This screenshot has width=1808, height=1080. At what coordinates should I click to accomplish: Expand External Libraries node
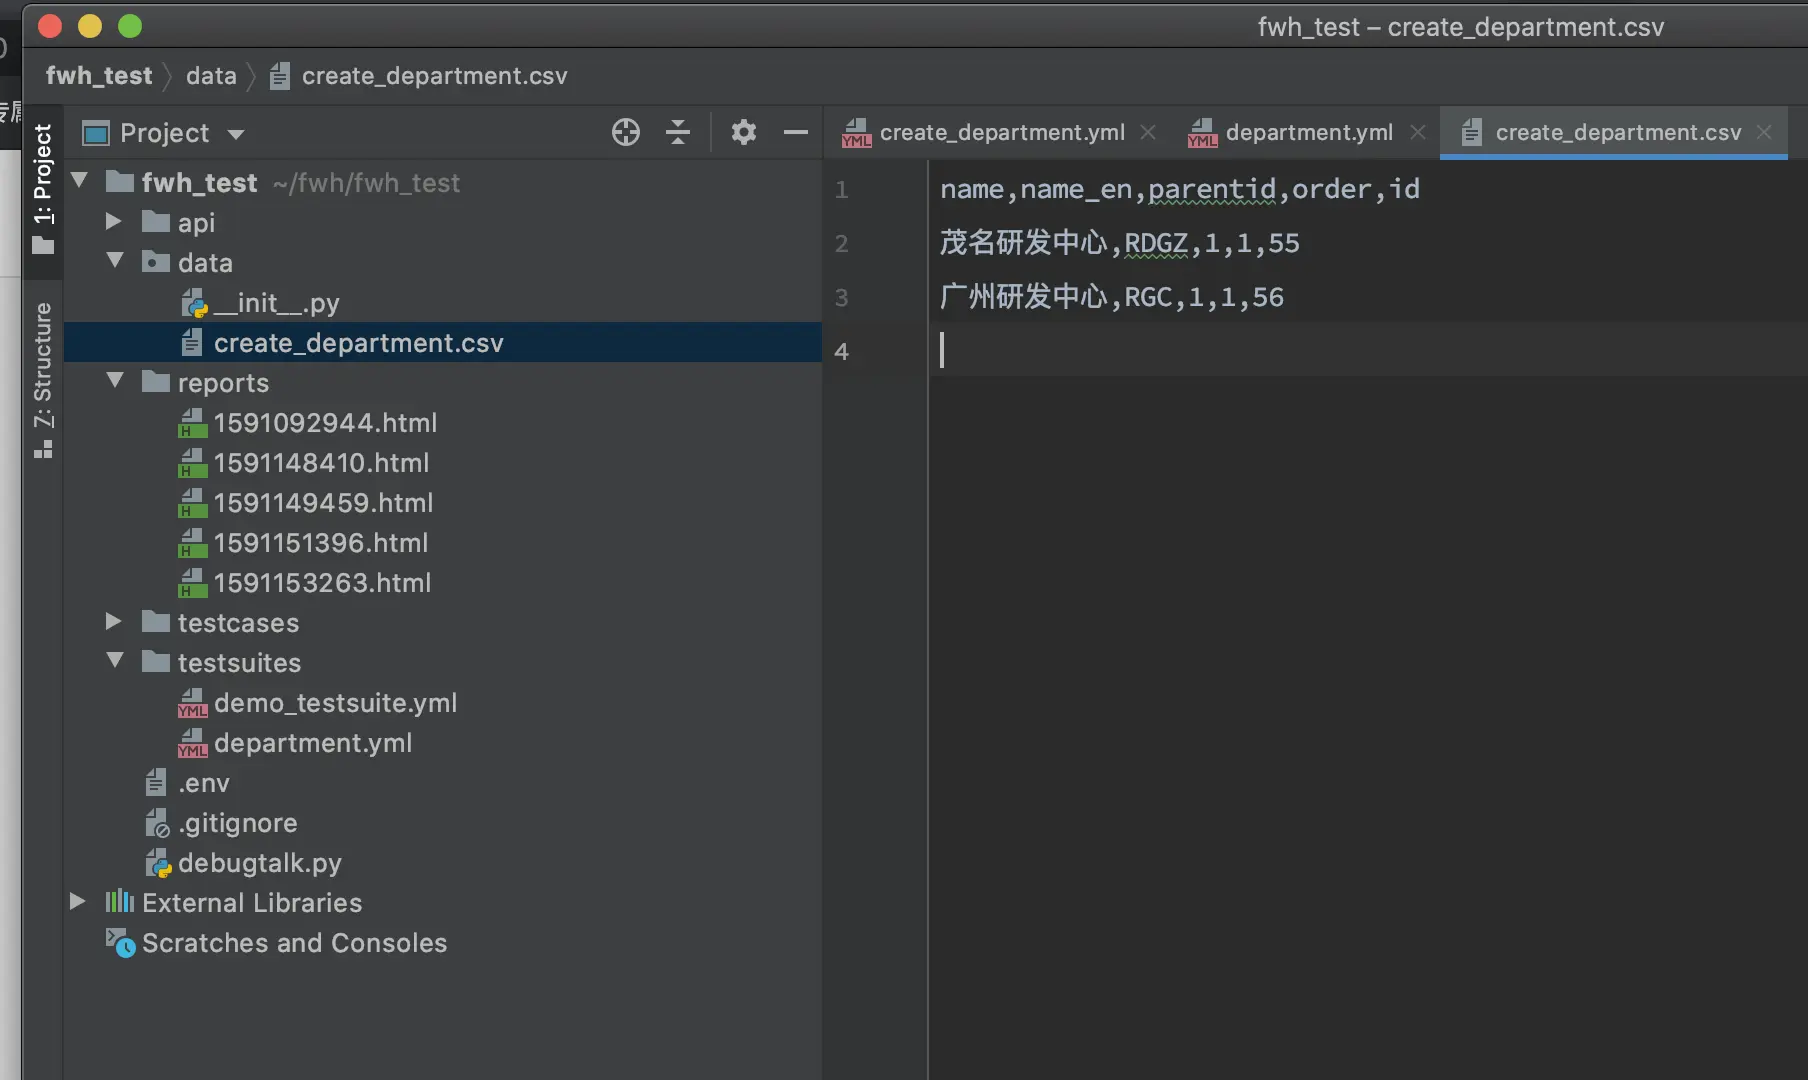[78, 902]
